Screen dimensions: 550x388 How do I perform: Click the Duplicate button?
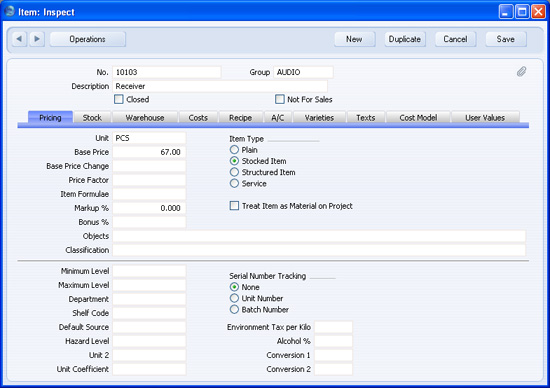coord(405,39)
